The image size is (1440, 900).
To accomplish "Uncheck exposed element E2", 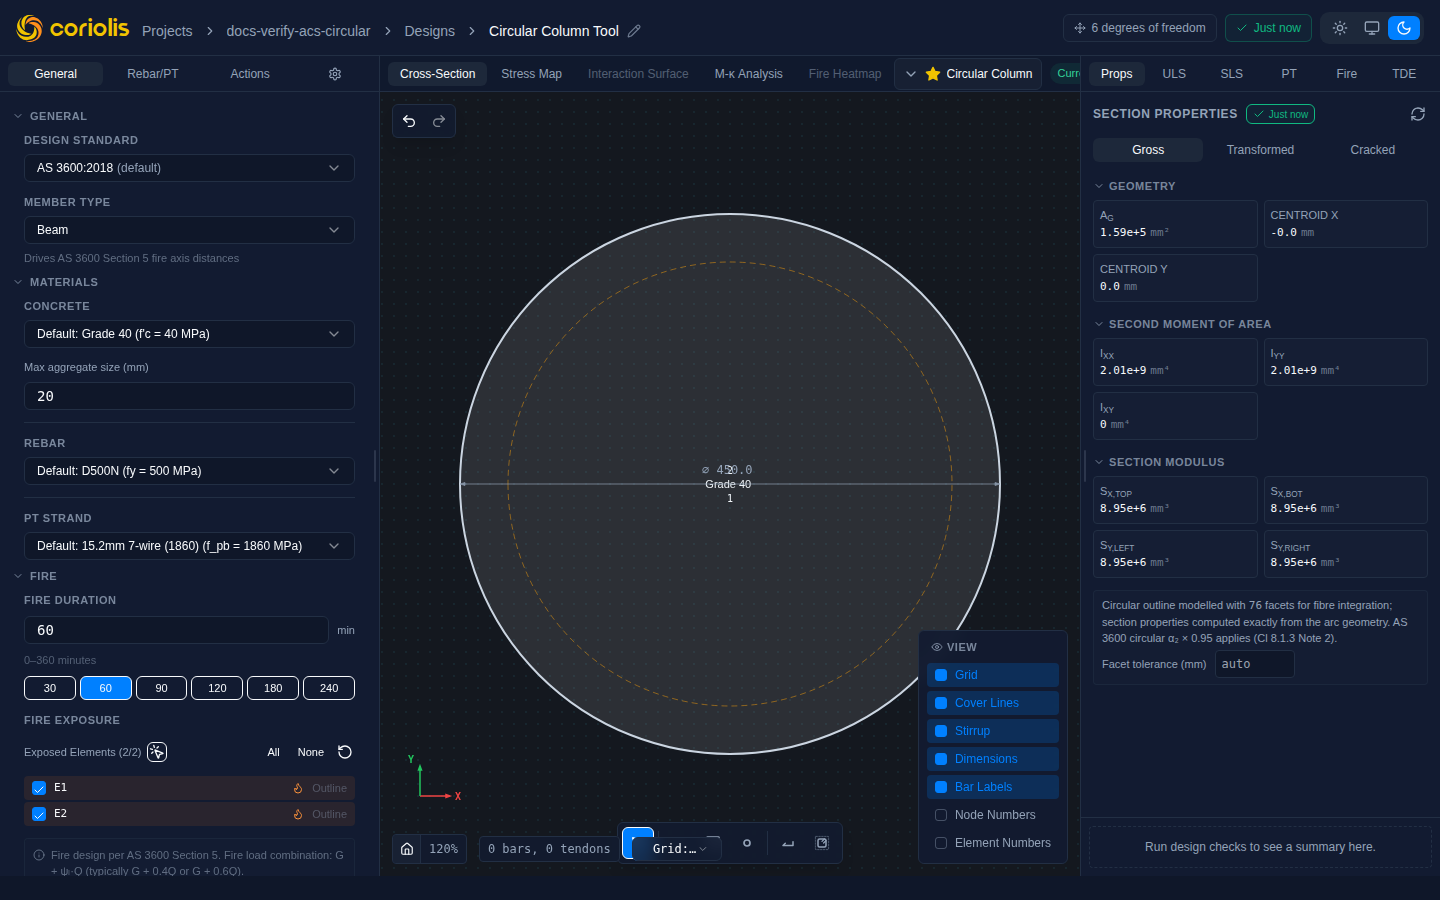I will click(x=39, y=814).
